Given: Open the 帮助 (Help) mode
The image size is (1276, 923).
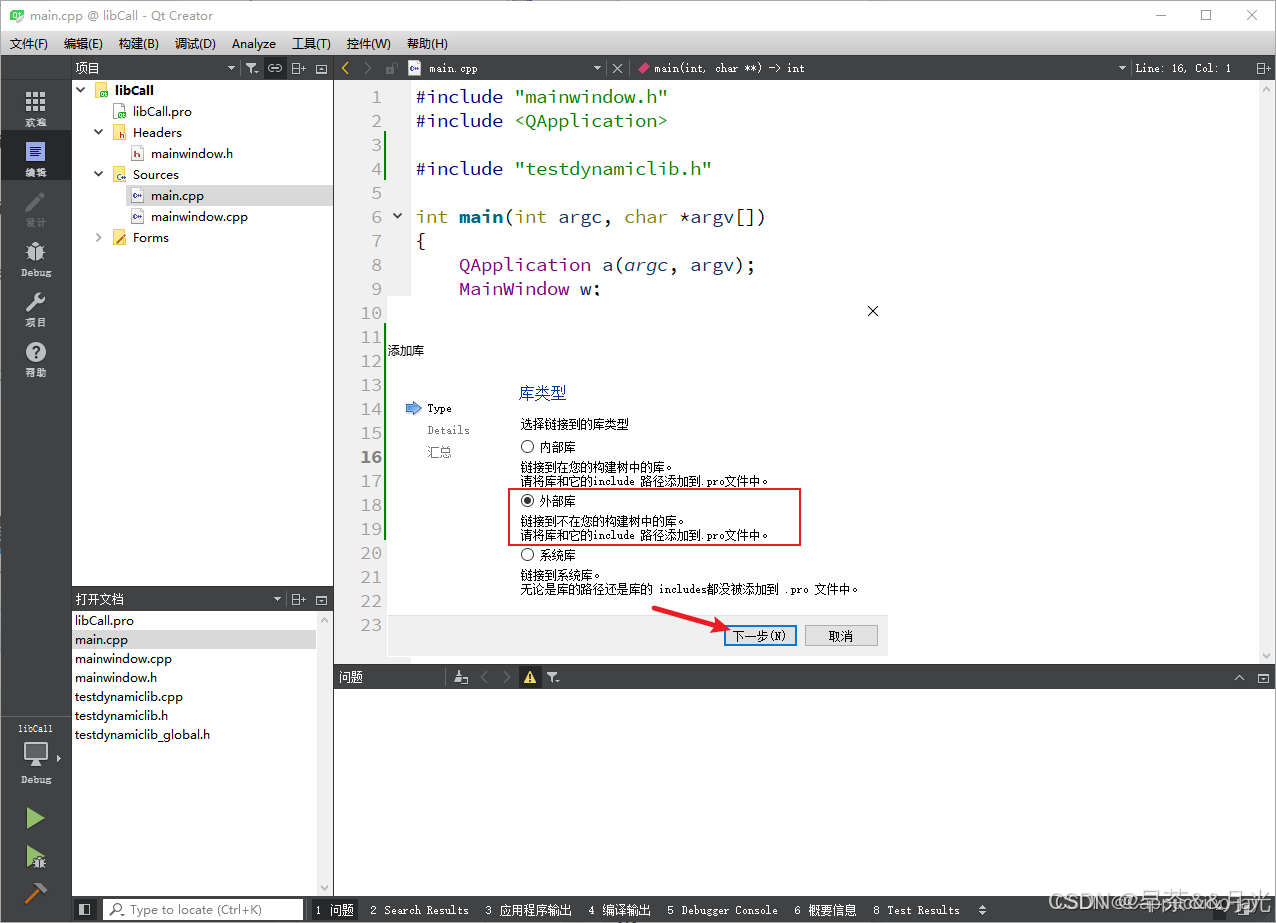Looking at the screenshot, I should [36, 358].
